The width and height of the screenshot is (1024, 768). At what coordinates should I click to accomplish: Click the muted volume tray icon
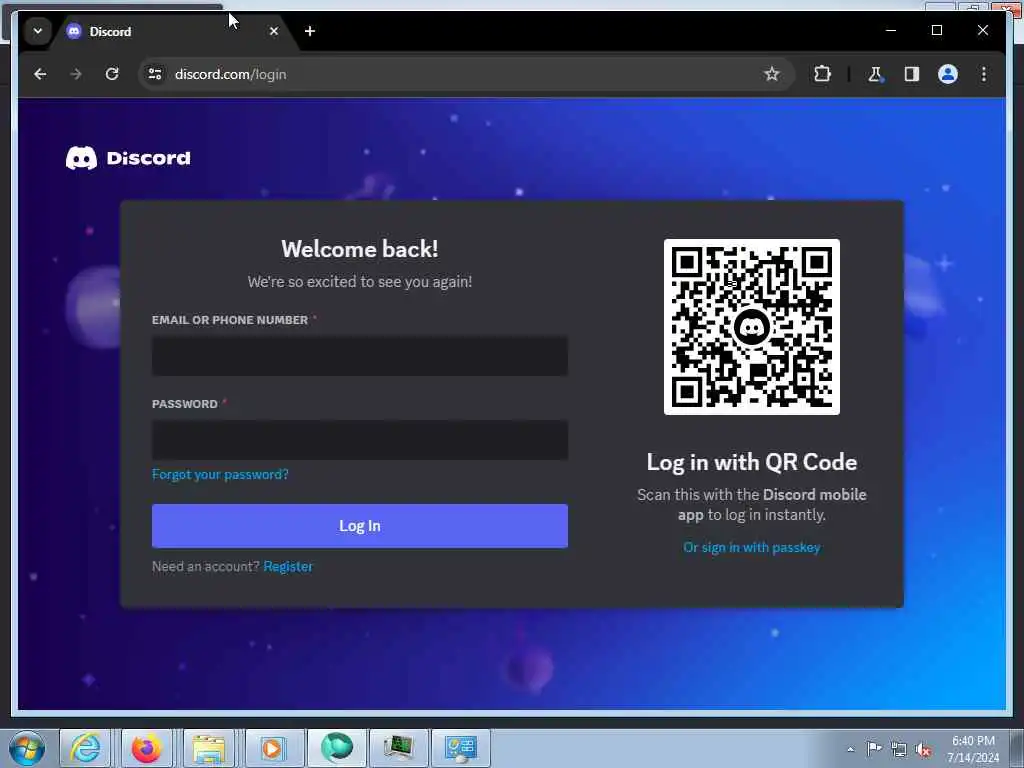pos(923,750)
